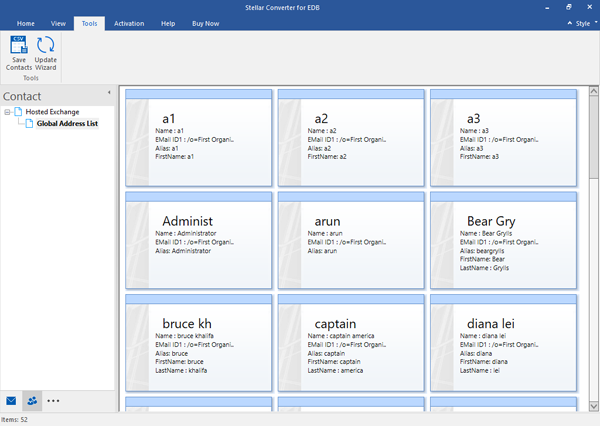Open the diana lei contact card

click(503, 343)
